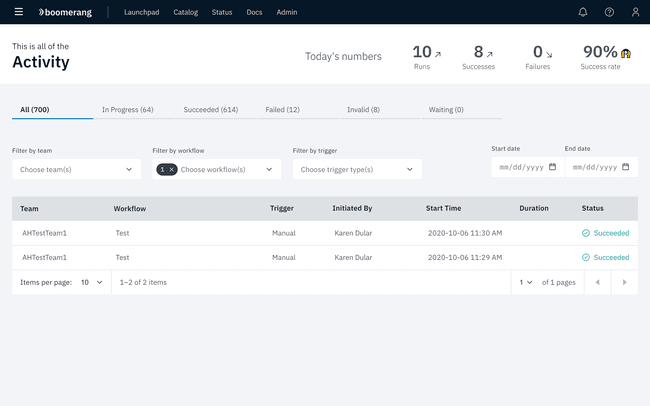Viewport: 650px width, 406px height.
Task: Switch to Succeeded (614) tab
Action: point(216,110)
